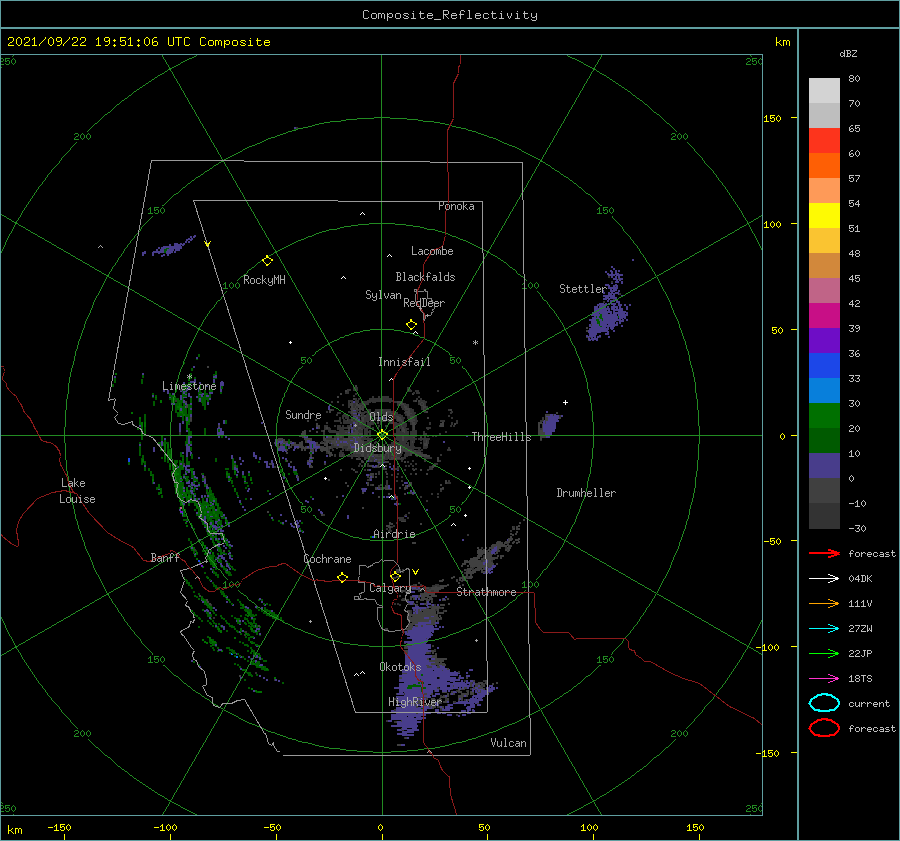Click the Vulcan town label
Screen dimensions: 900x841
tap(508, 743)
